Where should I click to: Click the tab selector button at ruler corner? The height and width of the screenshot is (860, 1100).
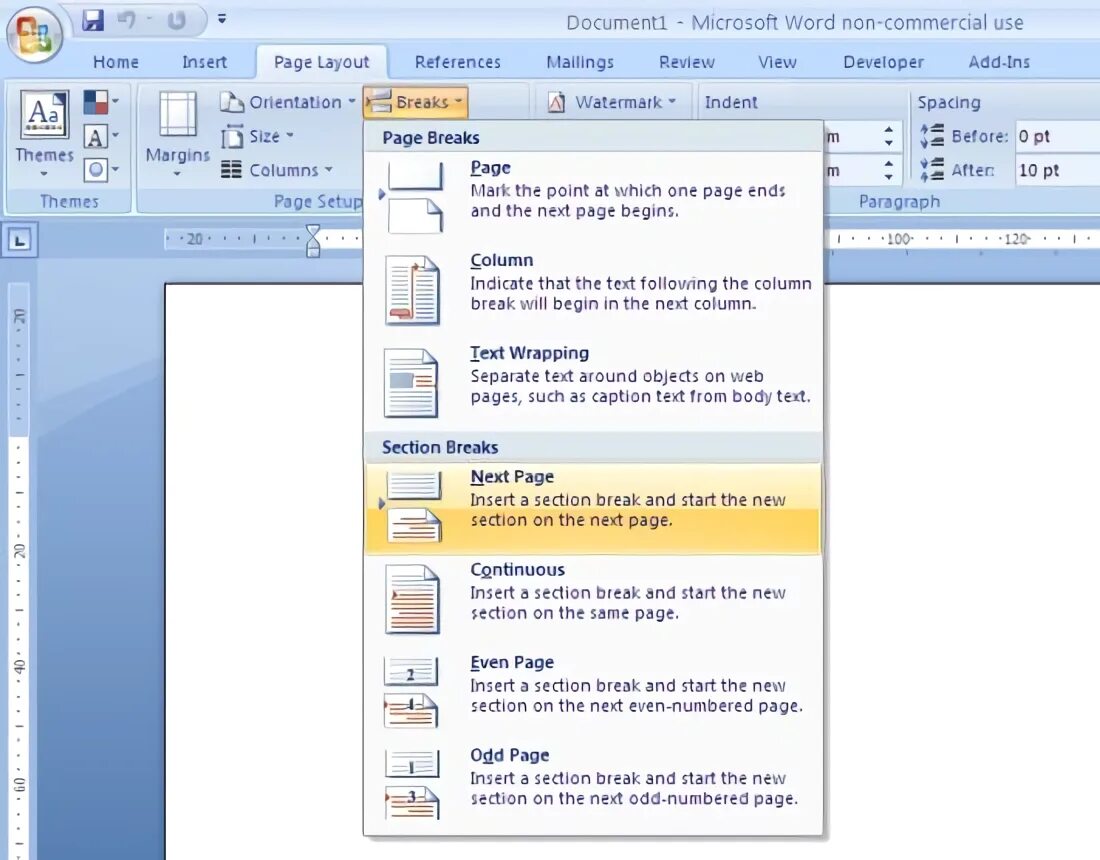point(19,241)
